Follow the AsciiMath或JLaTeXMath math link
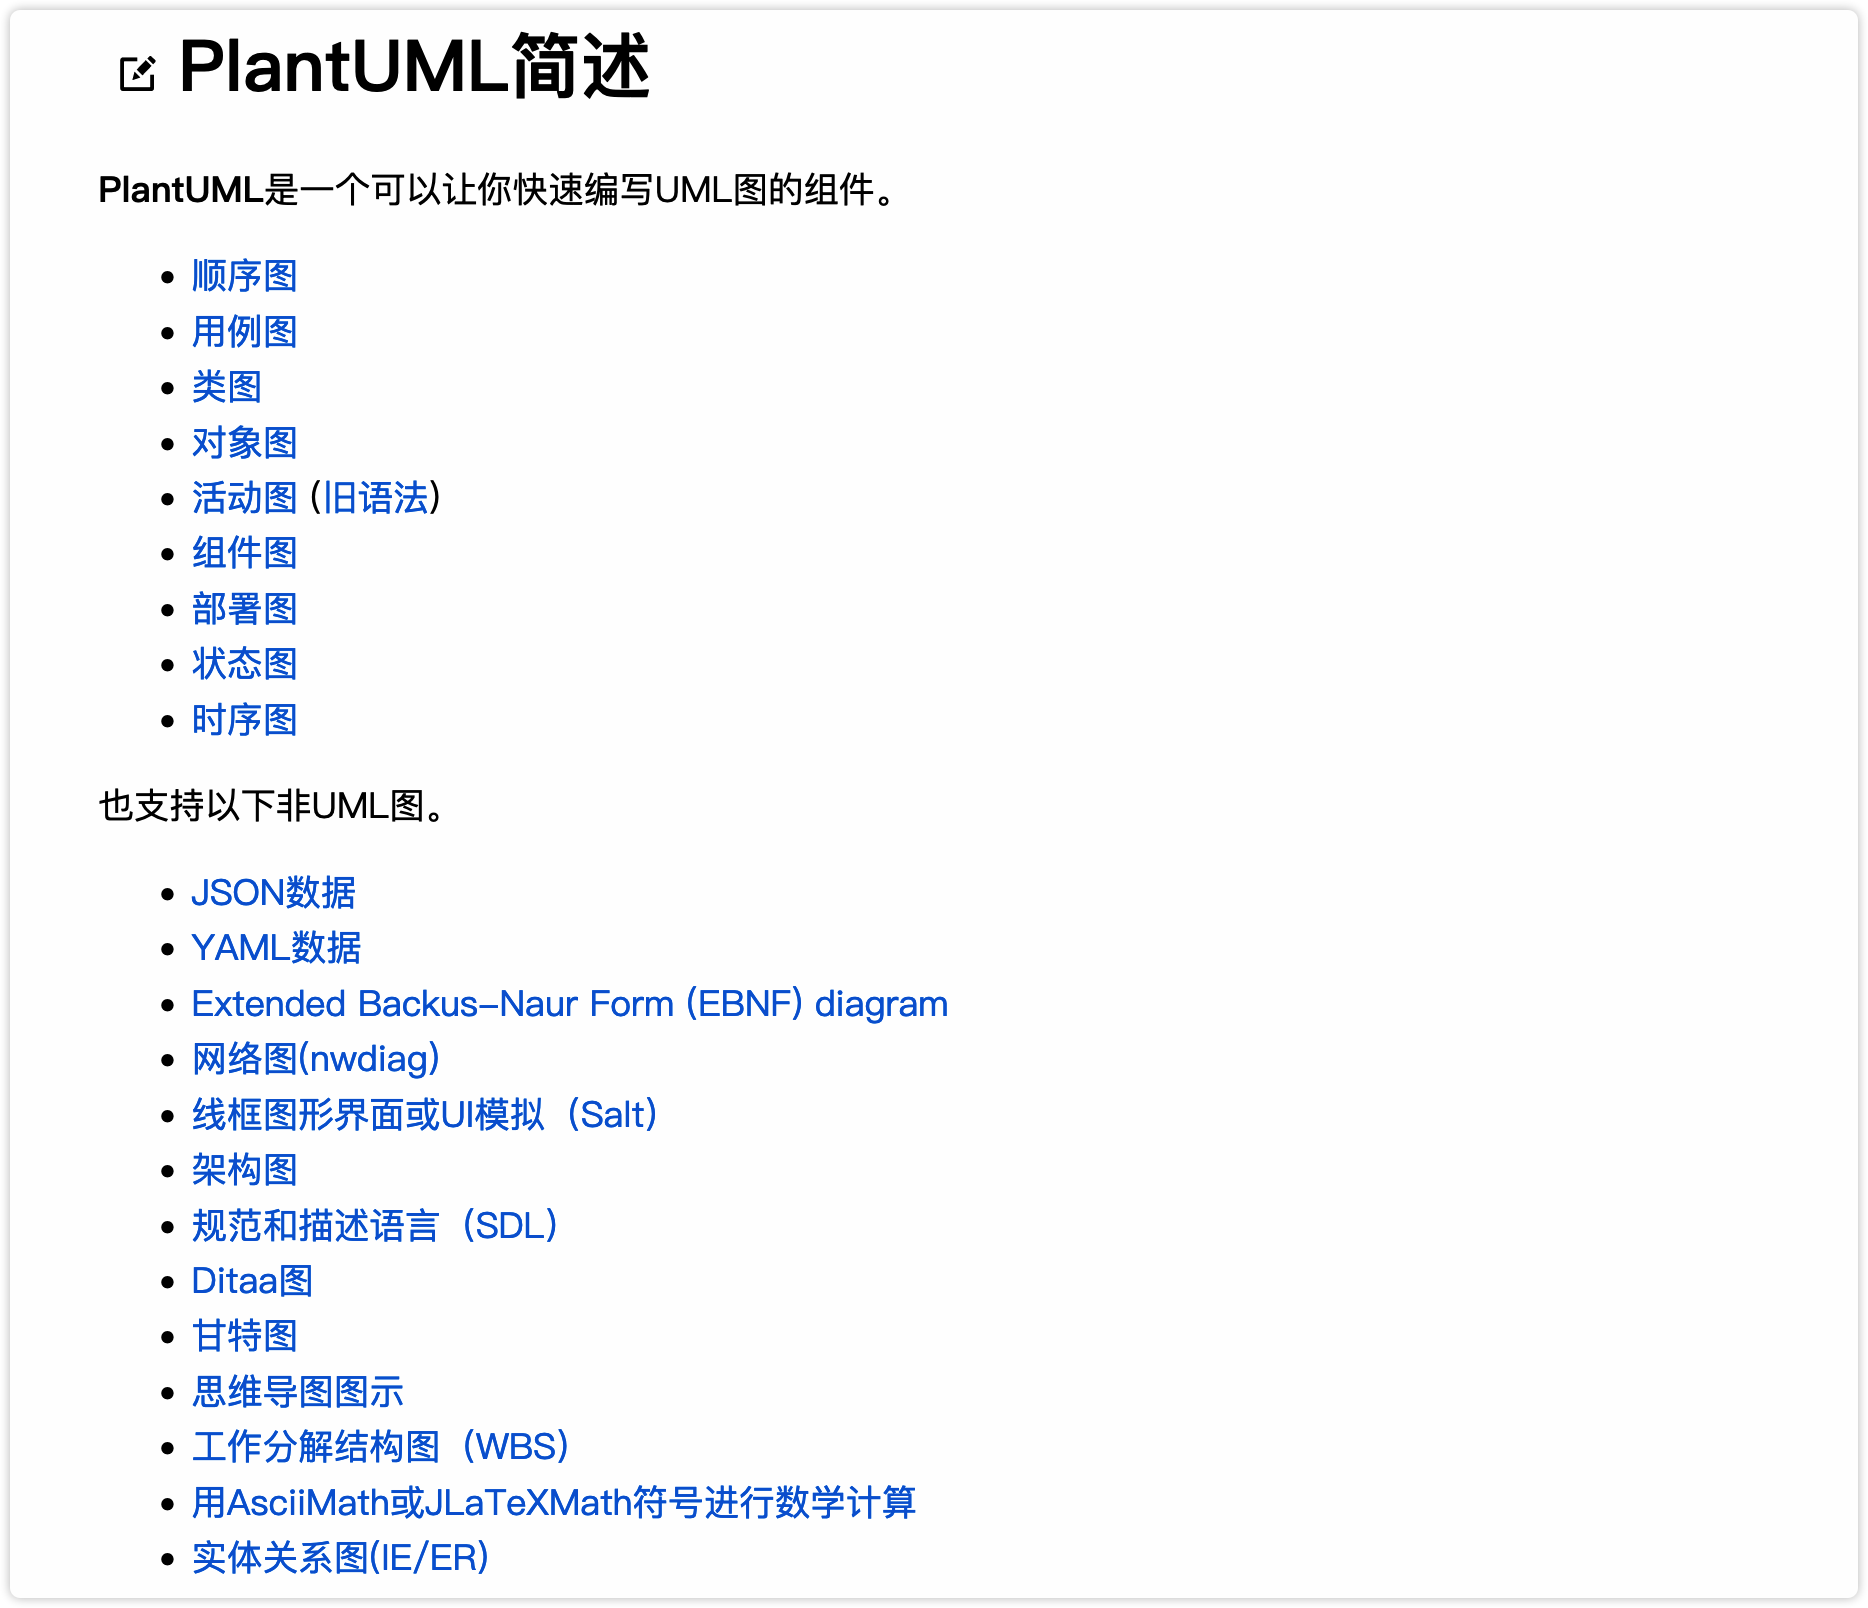1868x1608 pixels. (554, 1503)
